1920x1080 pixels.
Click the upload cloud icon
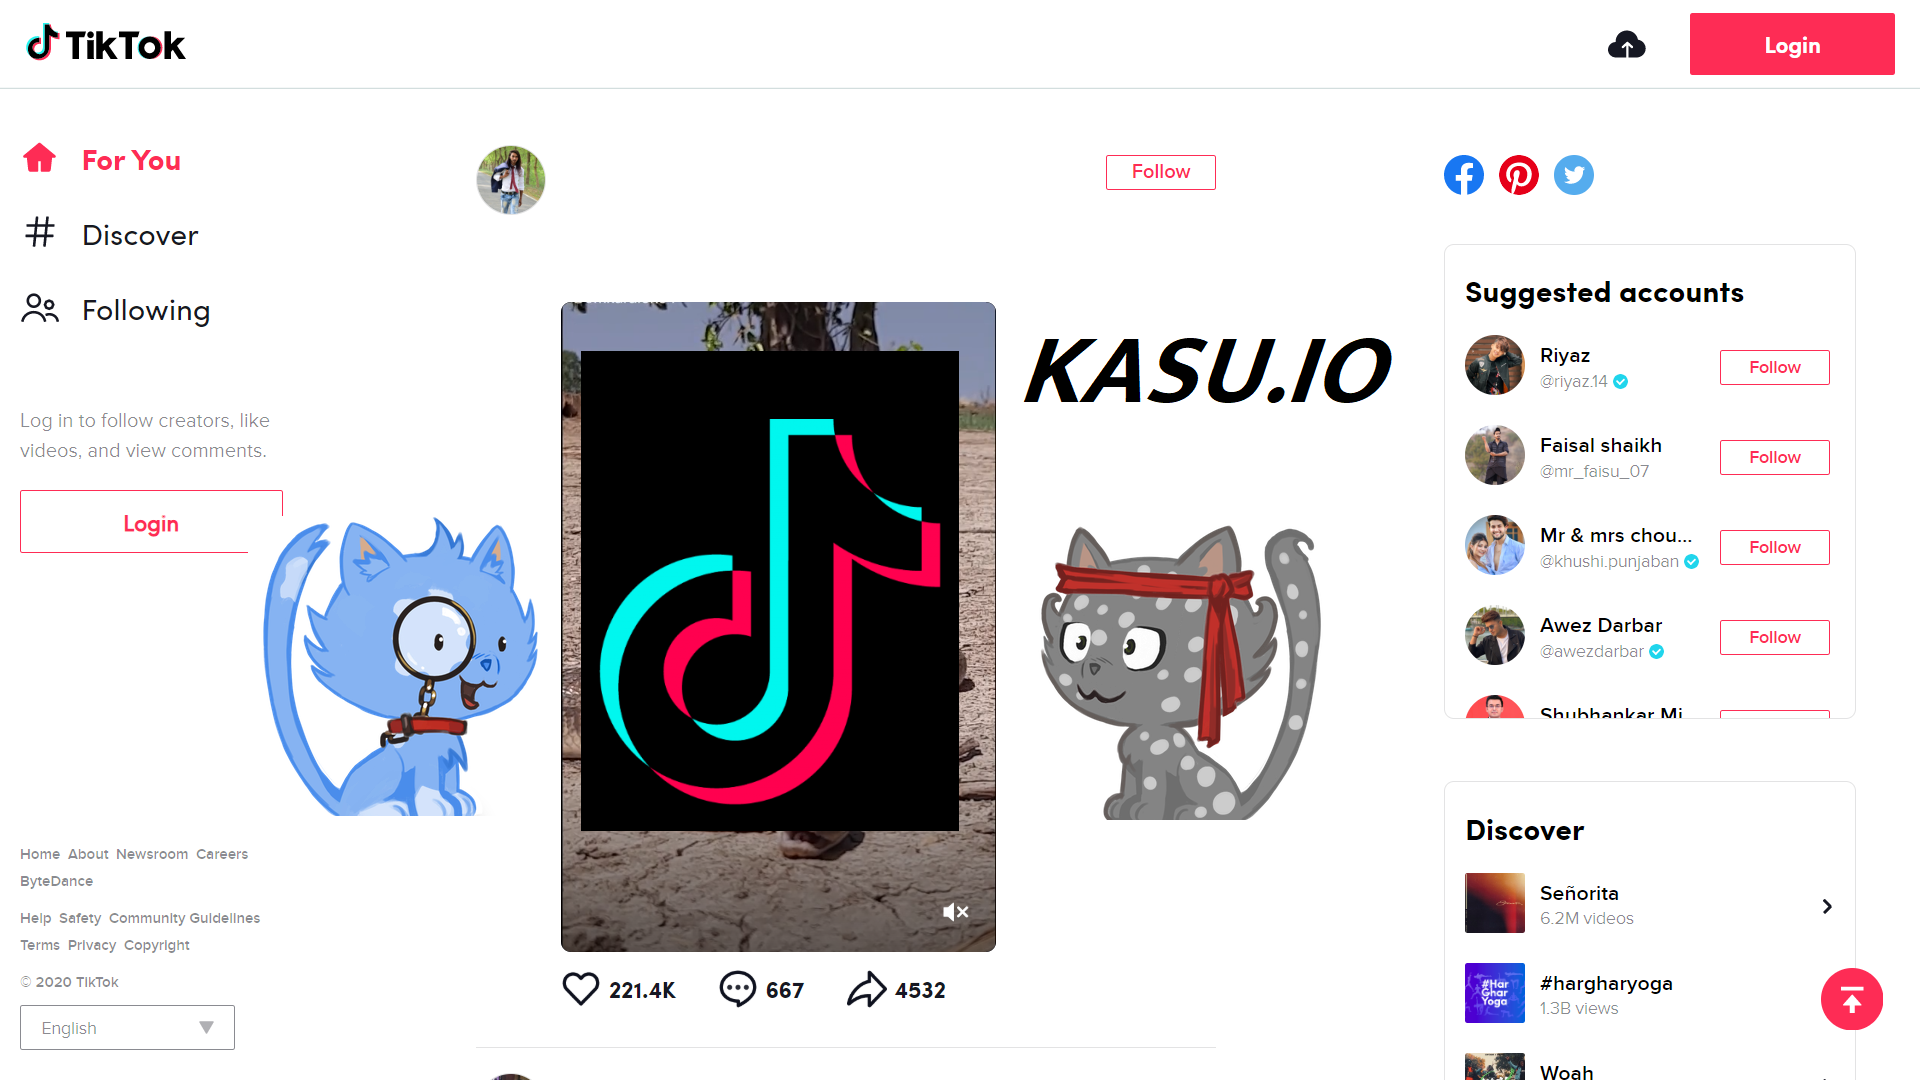pos(1627,45)
